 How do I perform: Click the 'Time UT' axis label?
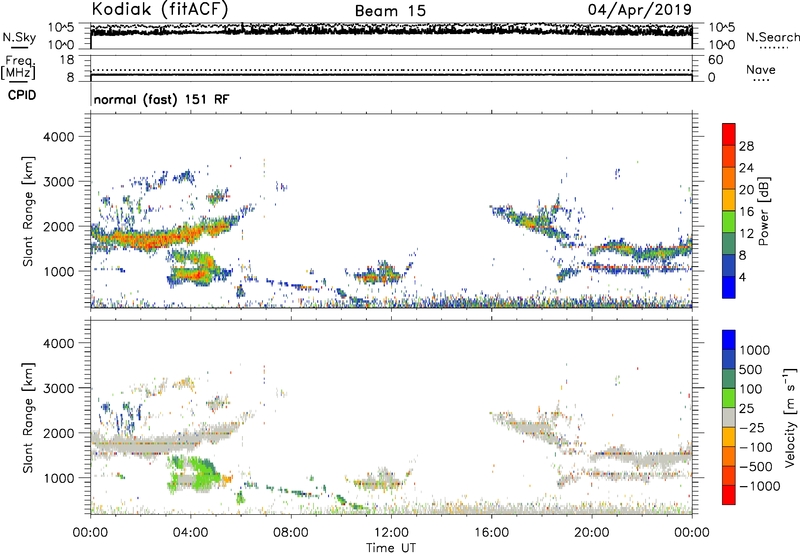[x=391, y=548]
